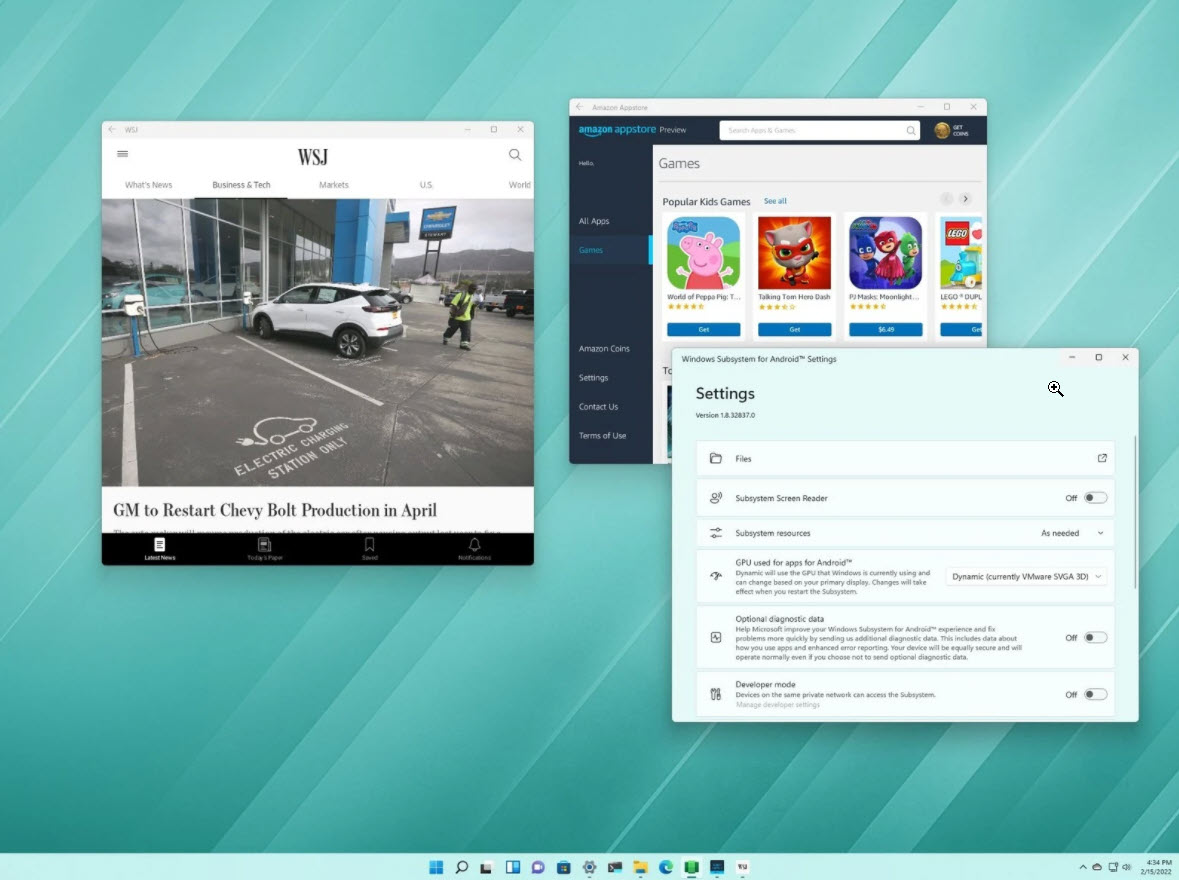Enable Subsystem Screen Reader
Viewport: 1179px width, 880px height.
click(x=1095, y=497)
